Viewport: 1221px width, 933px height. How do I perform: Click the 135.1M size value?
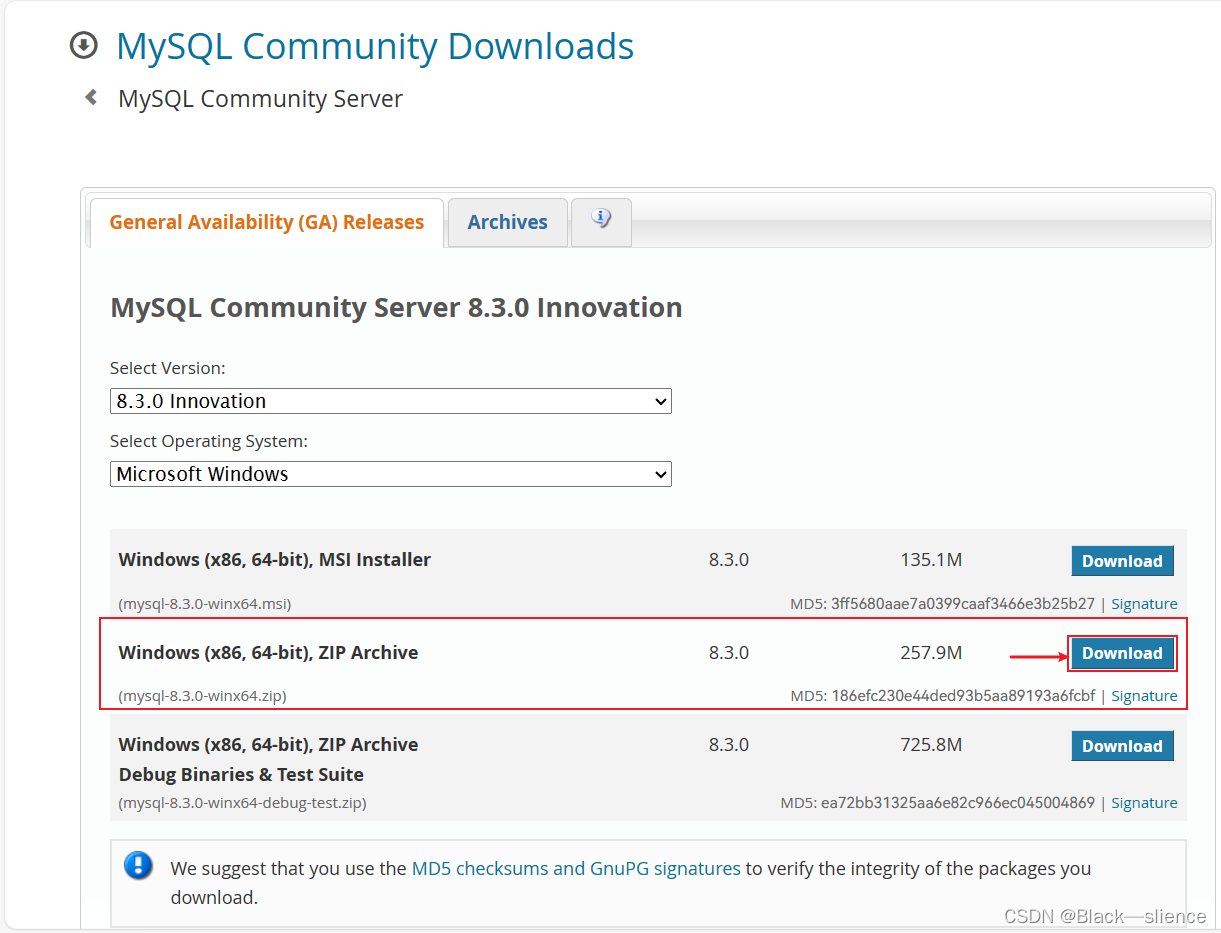pyautogui.click(x=931, y=560)
